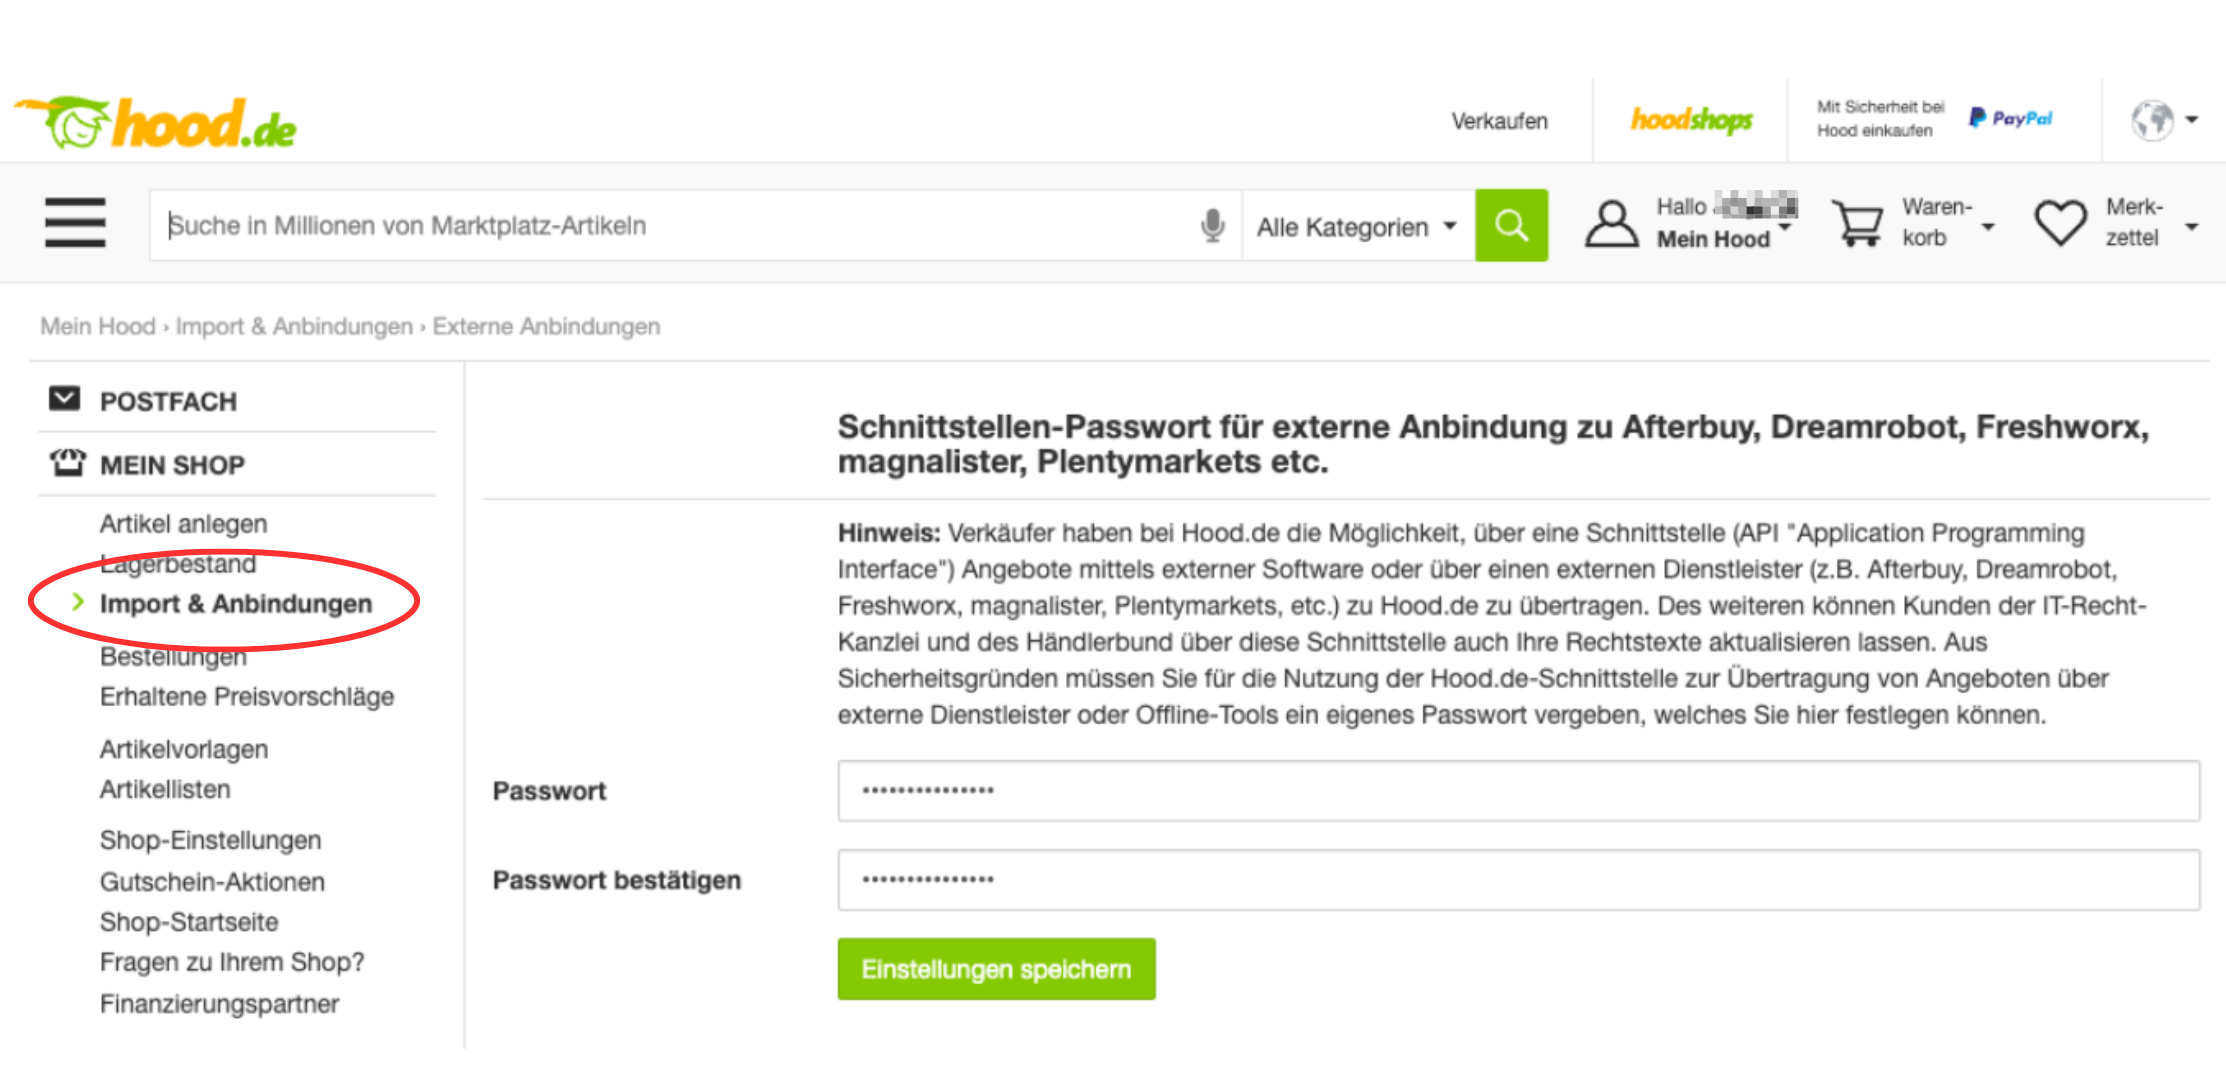Click the globe language icon
Viewport: 2226px width, 1074px height.
(x=2152, y=120)
